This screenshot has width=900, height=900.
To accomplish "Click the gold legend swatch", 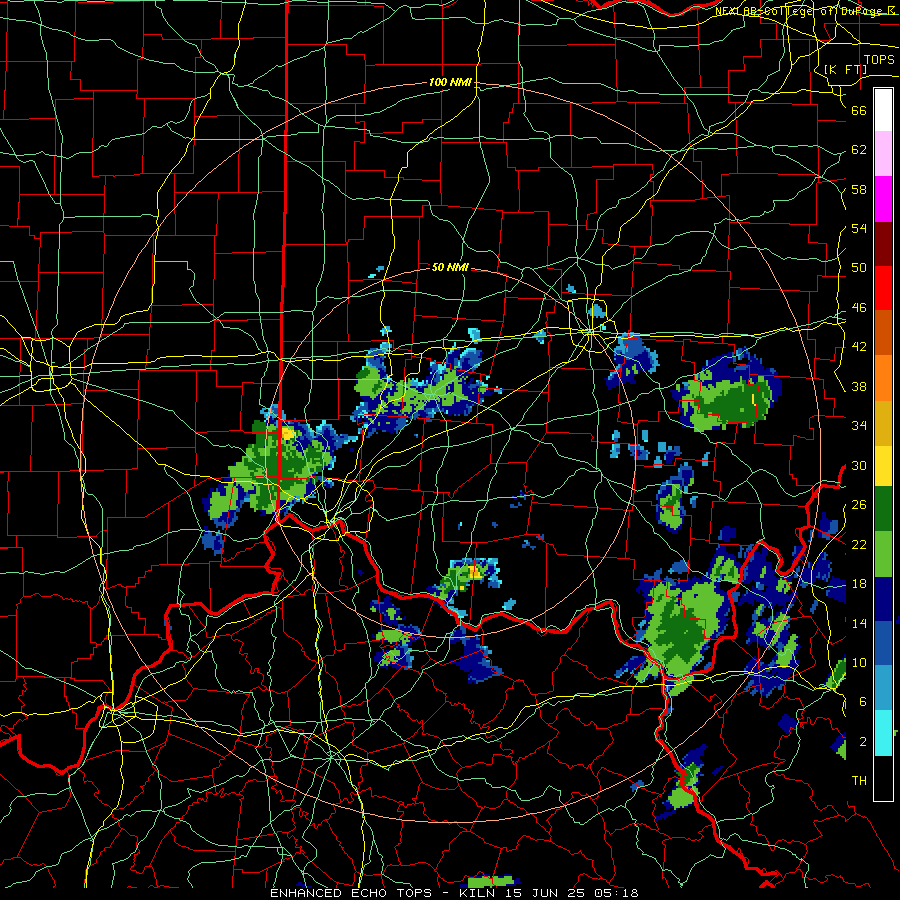I will click(883, 422).
